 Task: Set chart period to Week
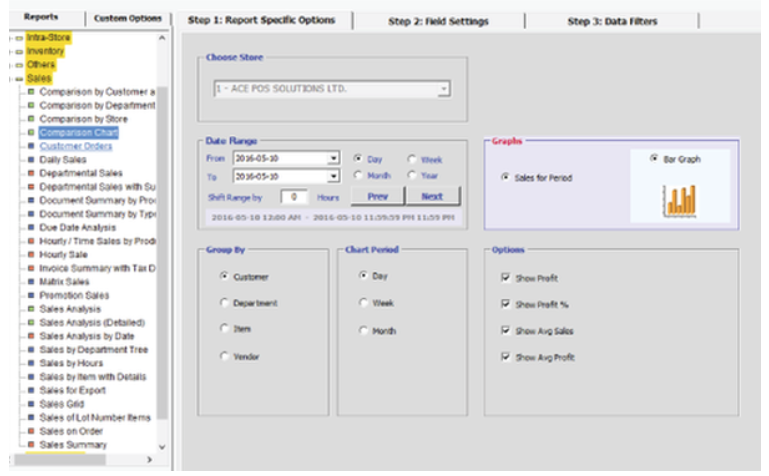[363, 302]
